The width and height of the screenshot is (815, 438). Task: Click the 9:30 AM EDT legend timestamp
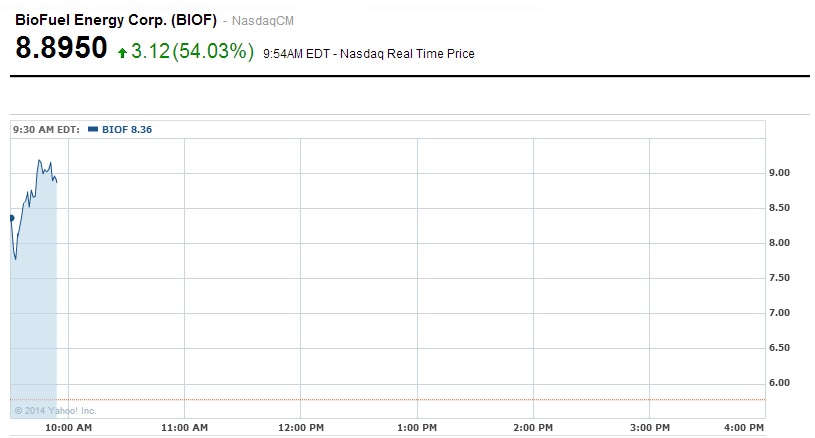pos(46,129)
